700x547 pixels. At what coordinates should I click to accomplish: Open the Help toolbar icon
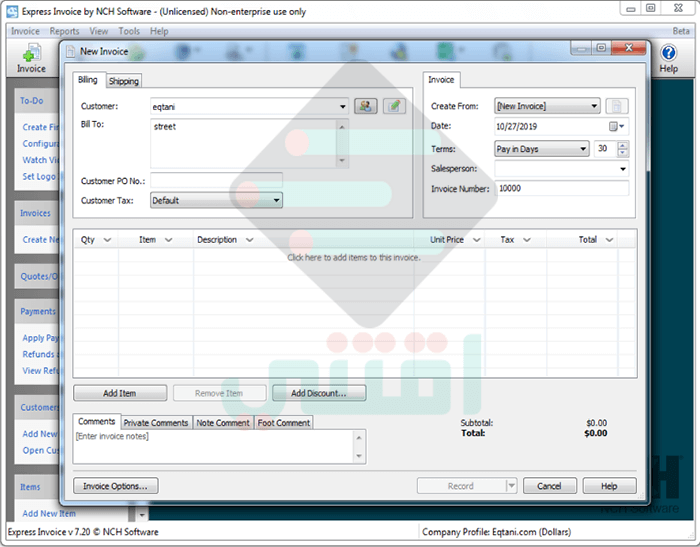point(668,58)
